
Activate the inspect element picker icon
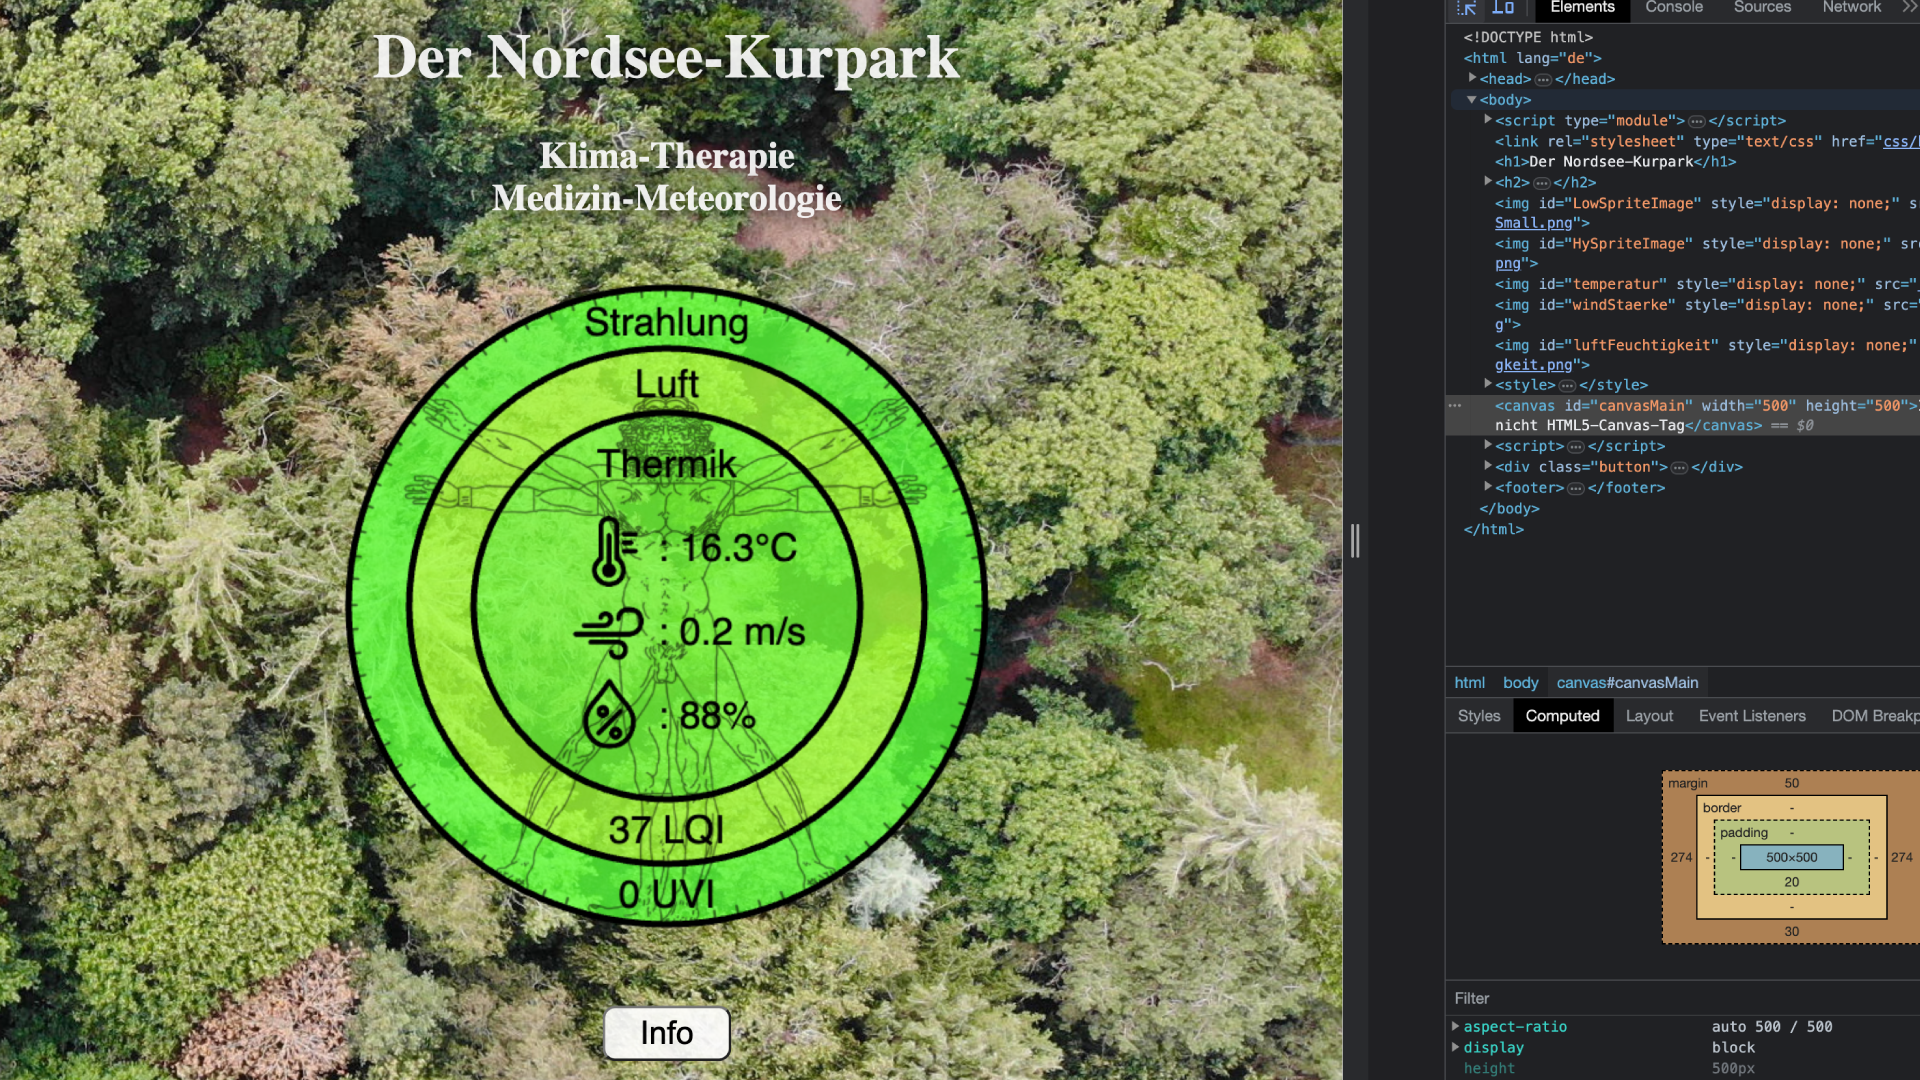click(1467, 8)
